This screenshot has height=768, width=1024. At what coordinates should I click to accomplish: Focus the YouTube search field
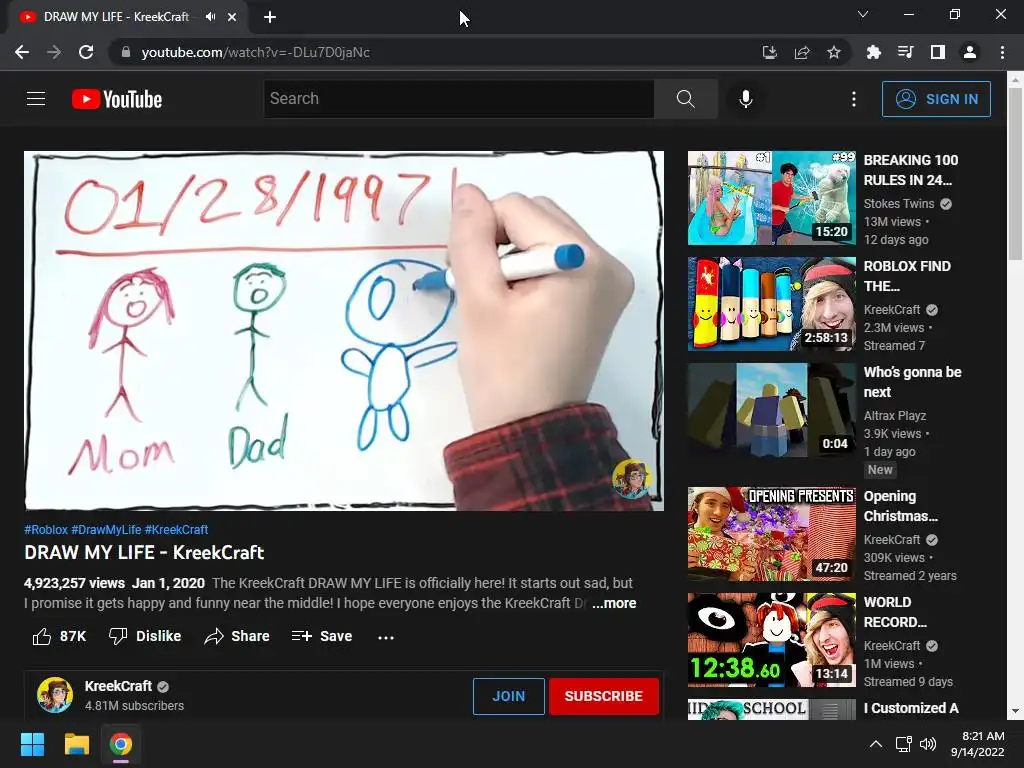(458, 99)
